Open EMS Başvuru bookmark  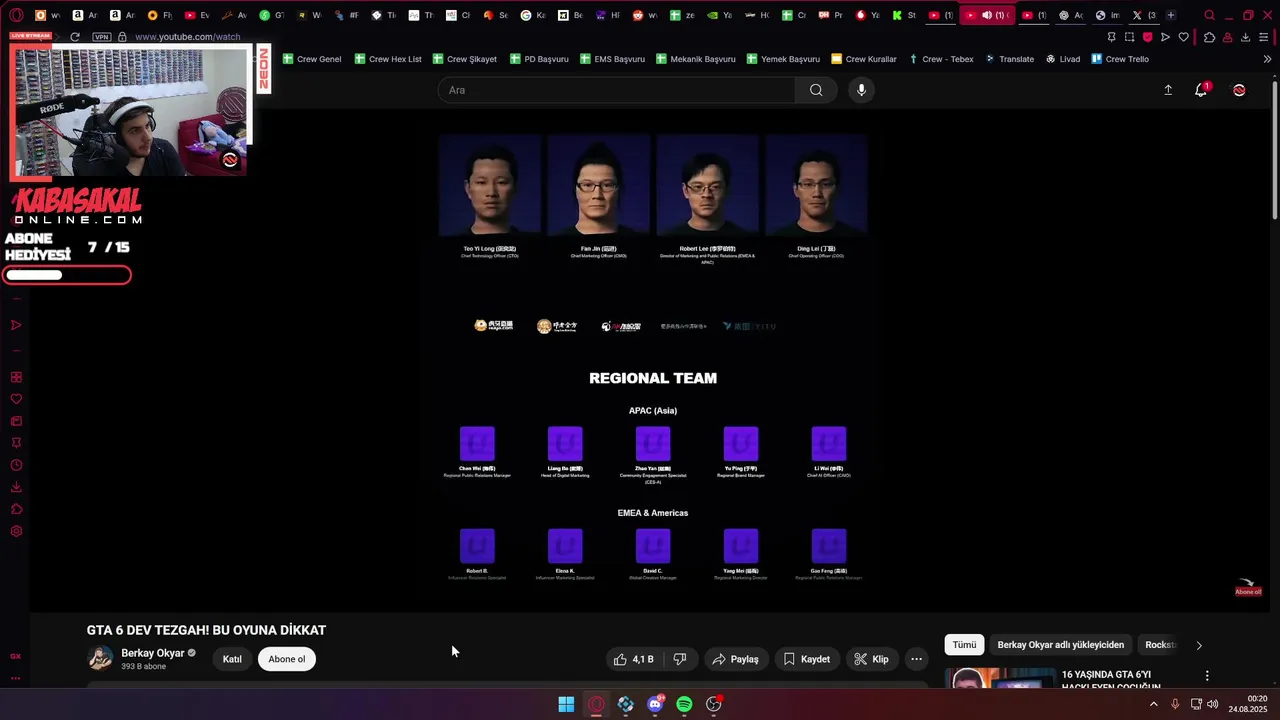611,59
